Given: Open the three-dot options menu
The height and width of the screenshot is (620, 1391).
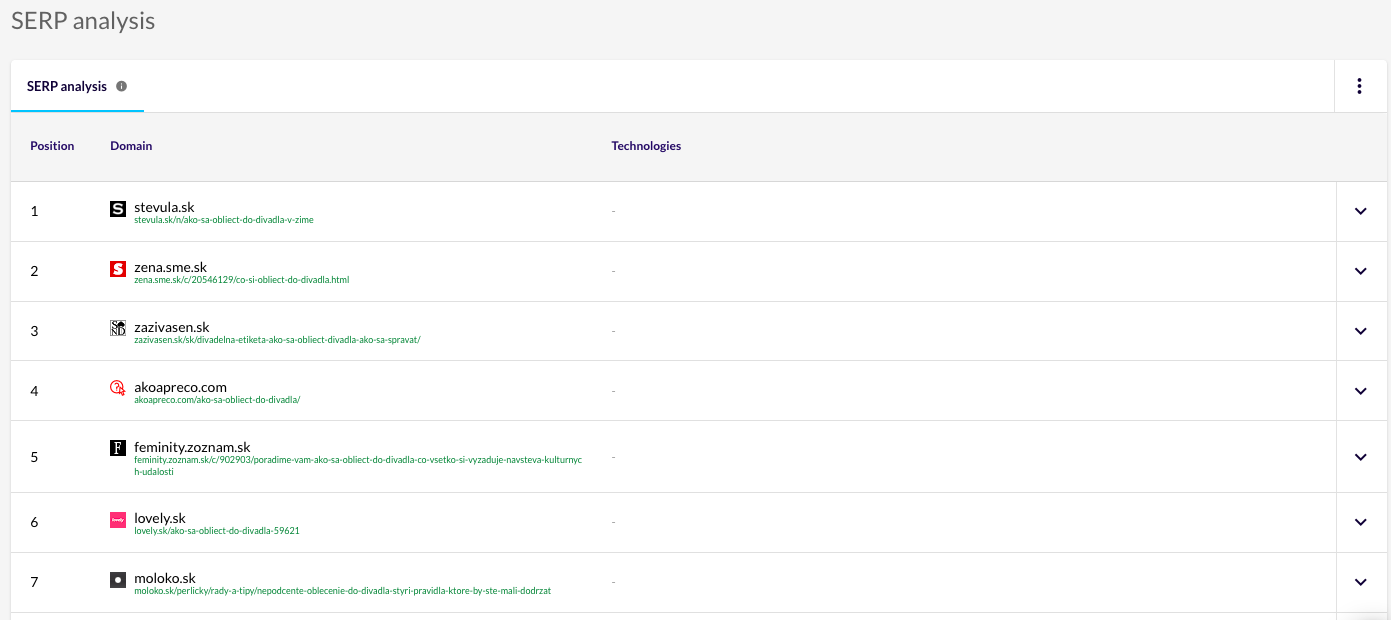Looking at the screenshot, I should tap(1359, 86).
